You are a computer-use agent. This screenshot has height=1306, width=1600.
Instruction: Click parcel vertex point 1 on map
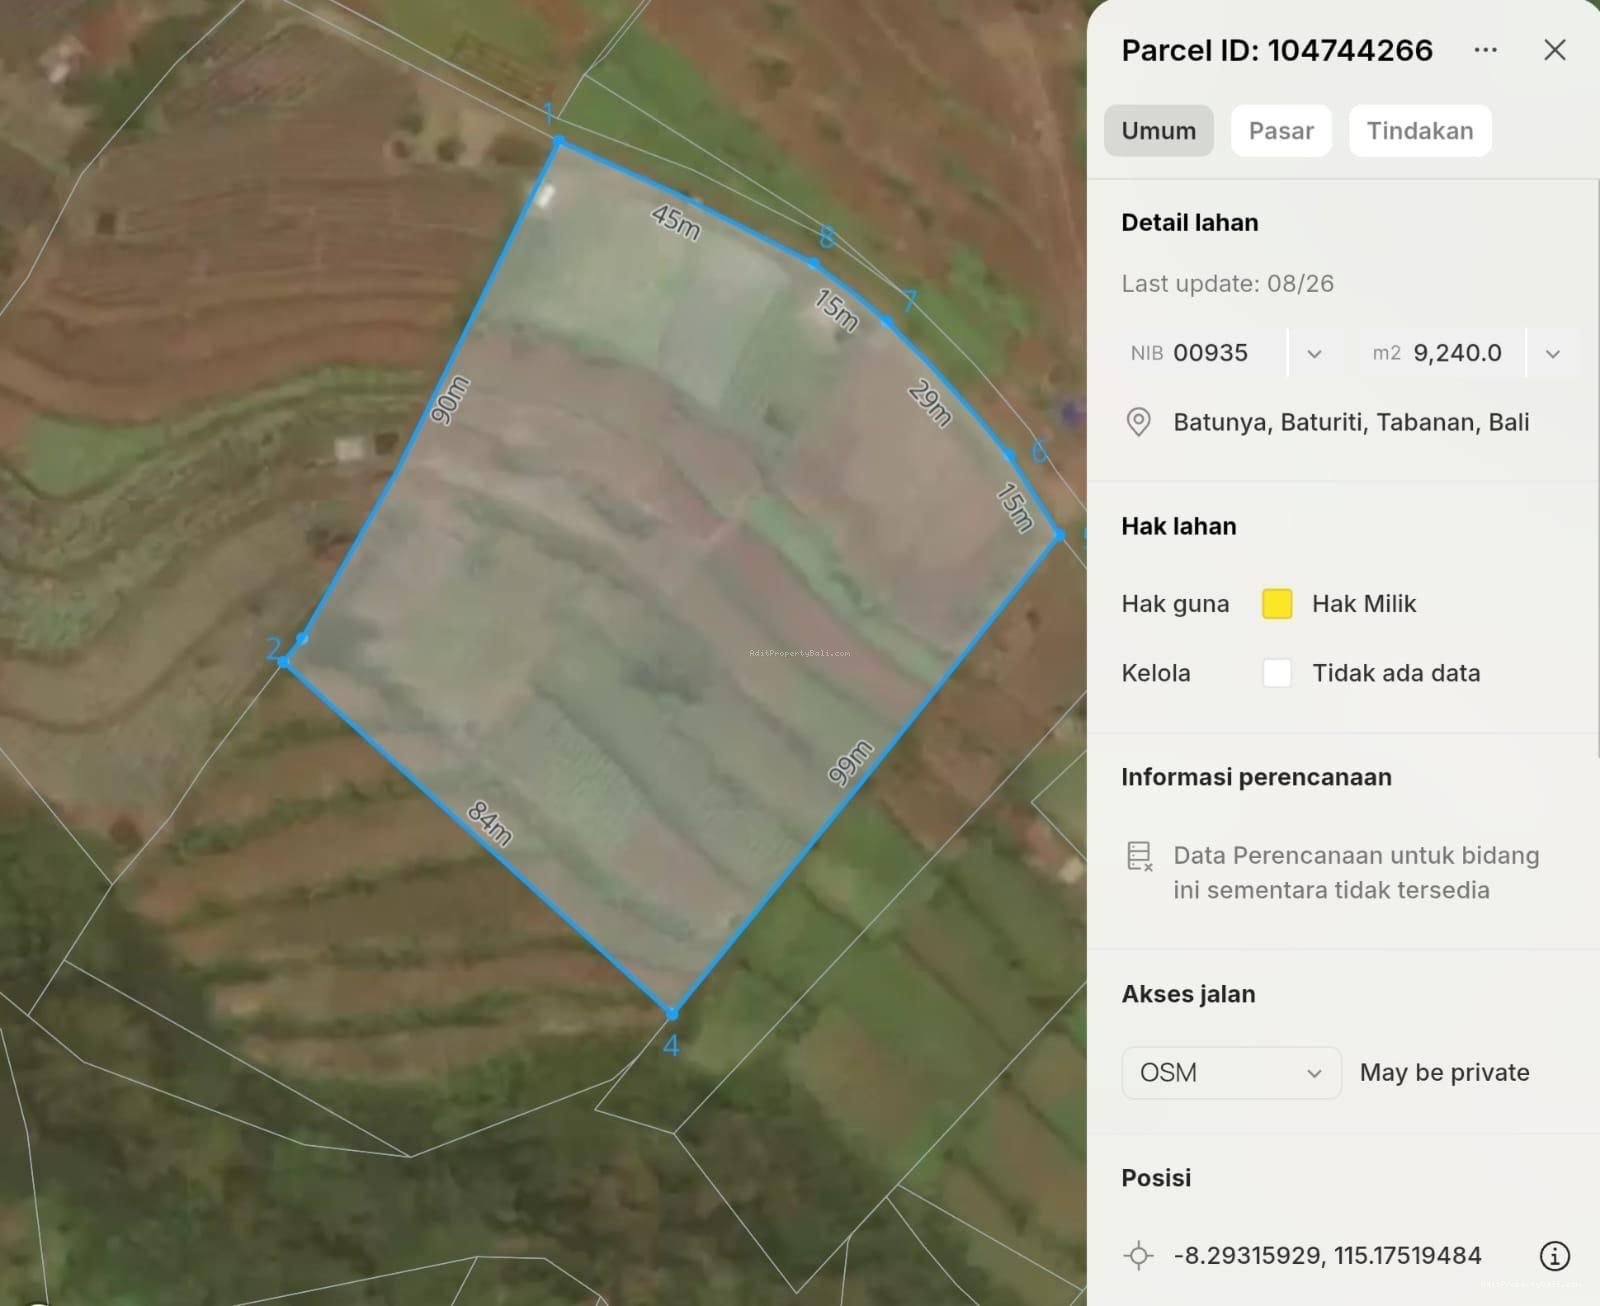[559, 143]
